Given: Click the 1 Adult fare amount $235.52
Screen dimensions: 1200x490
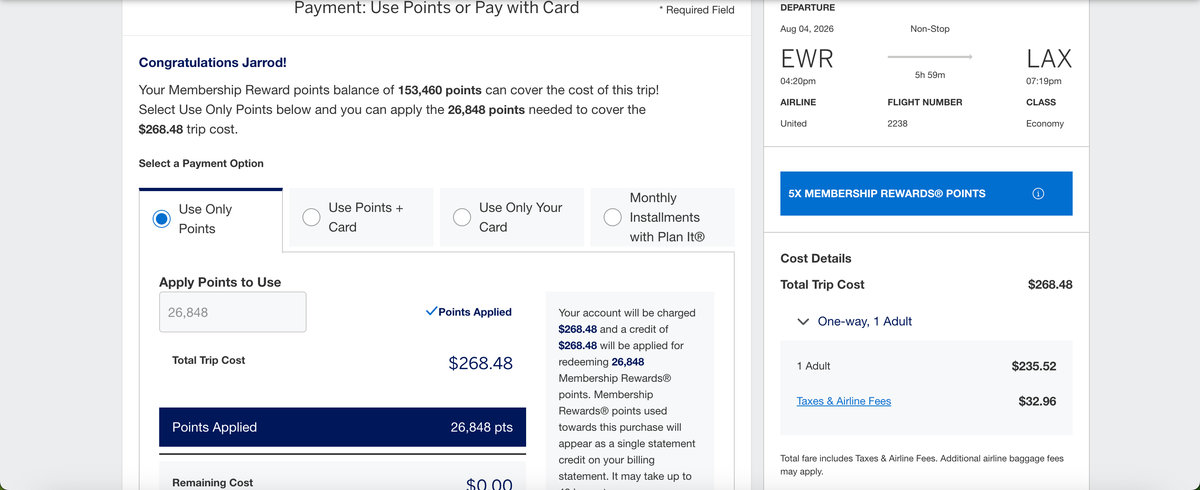Looking at the screenshot, I should 1034,366.
